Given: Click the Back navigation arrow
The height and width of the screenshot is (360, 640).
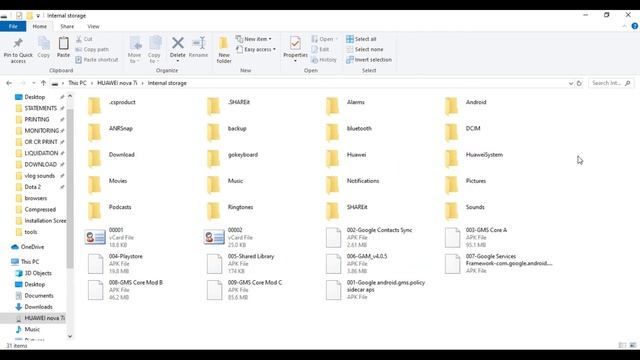Looking at the screenshot, I should 9,83.
